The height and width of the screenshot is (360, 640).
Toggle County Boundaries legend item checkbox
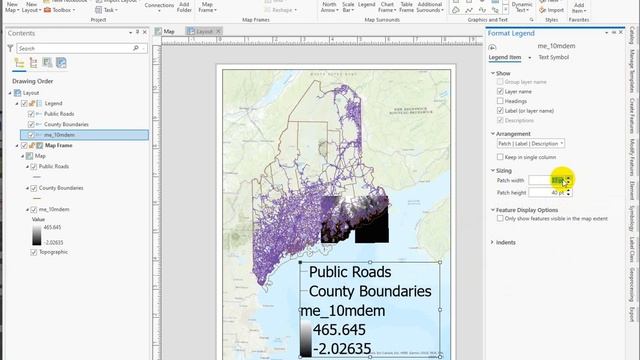[x=31, y=124]
